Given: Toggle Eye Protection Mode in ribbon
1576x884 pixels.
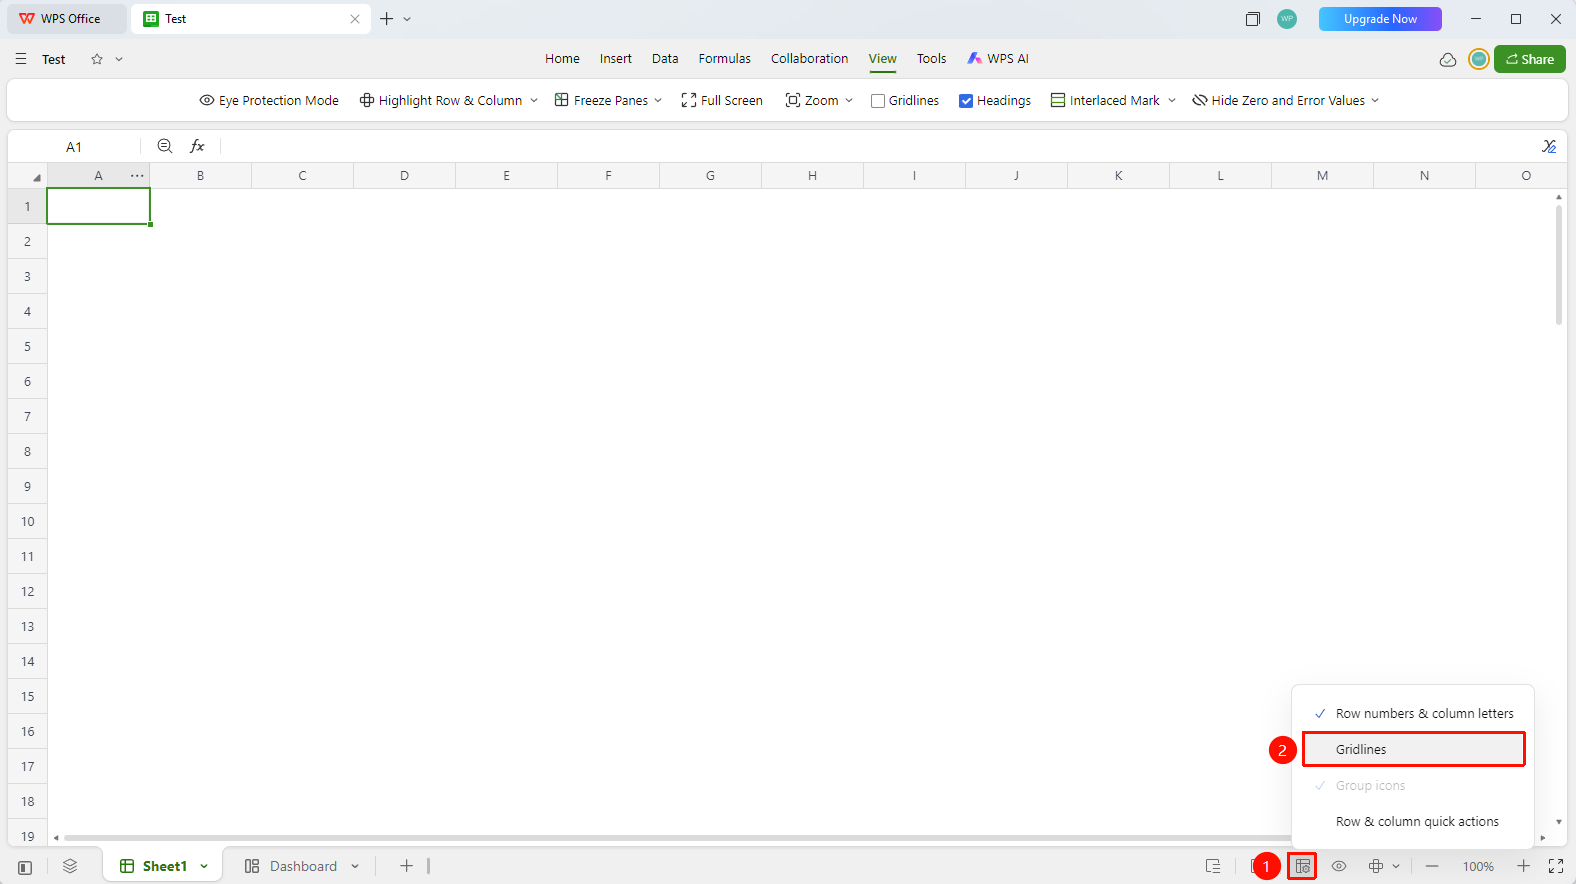Looking at the screenshot, I should [x=269, y=101].
